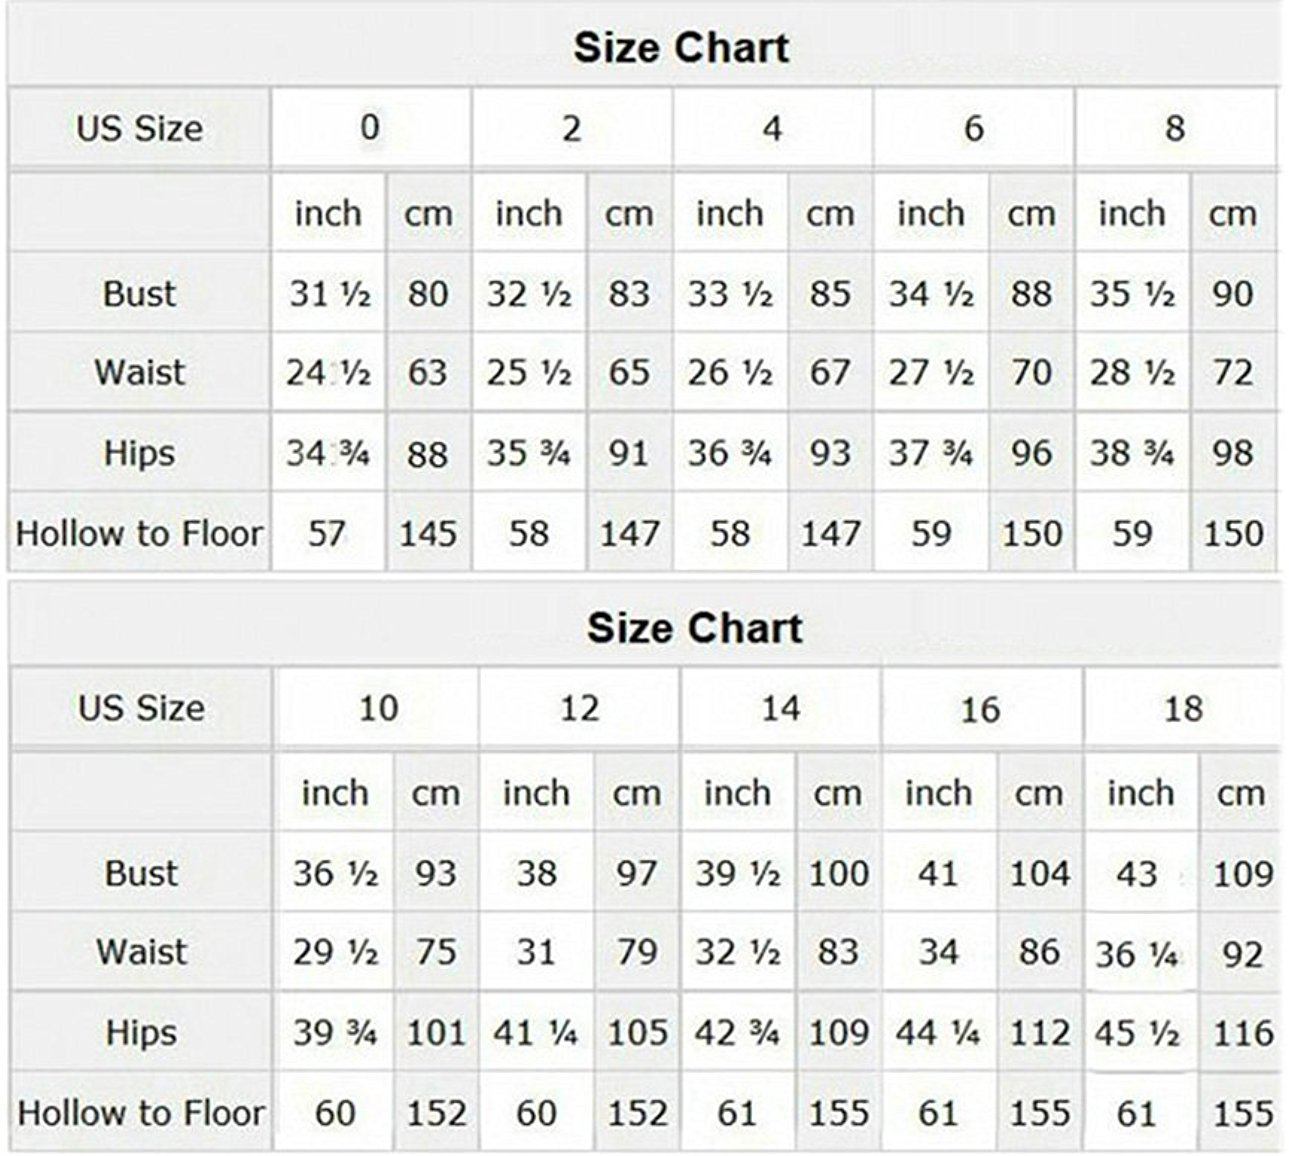Select the US Size 0 column header

point(370,128)
